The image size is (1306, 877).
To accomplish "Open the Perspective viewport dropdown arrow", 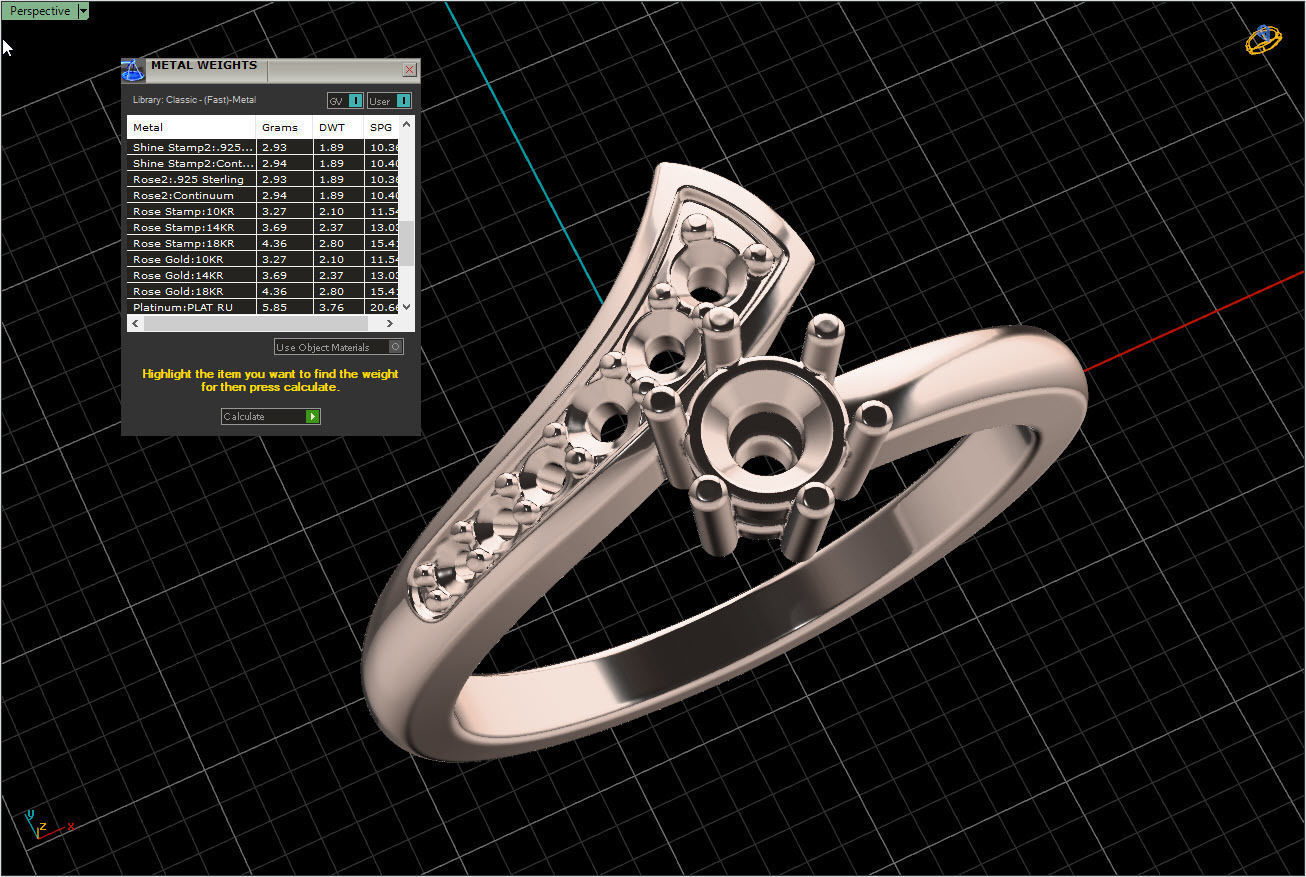I will (x=83, y=11).
